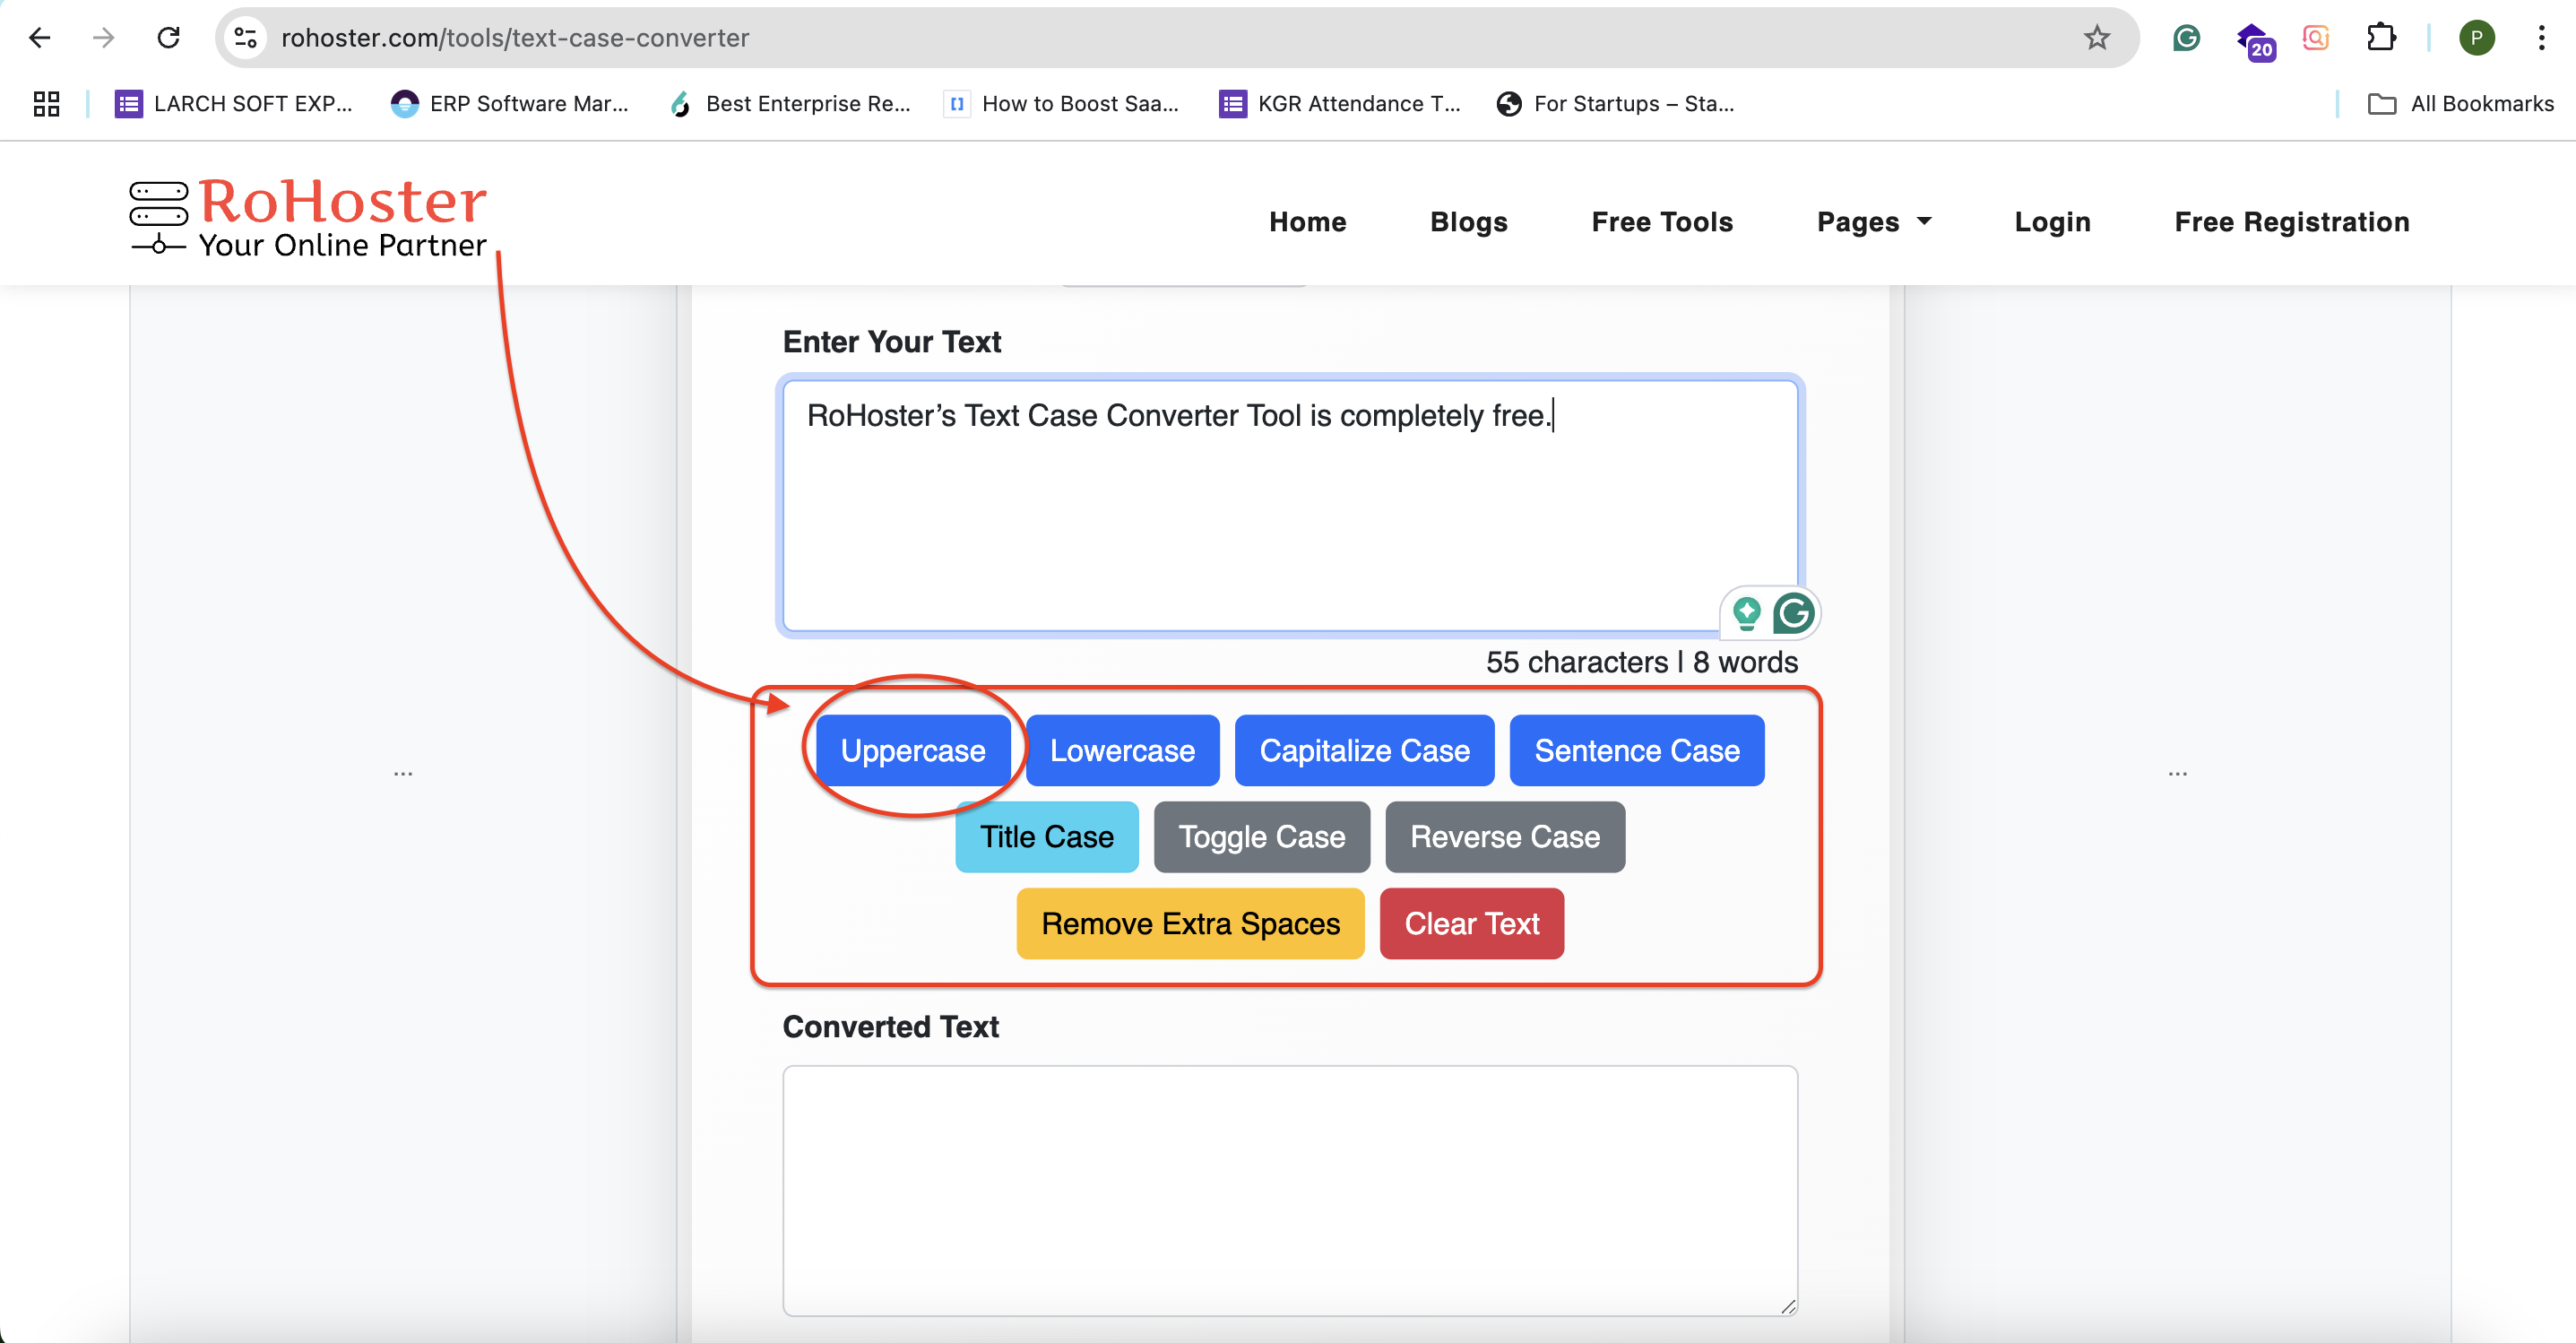2576x1343 pixels.
Task: Bookmark this page with the star icon
Action: click(2096, 38)
